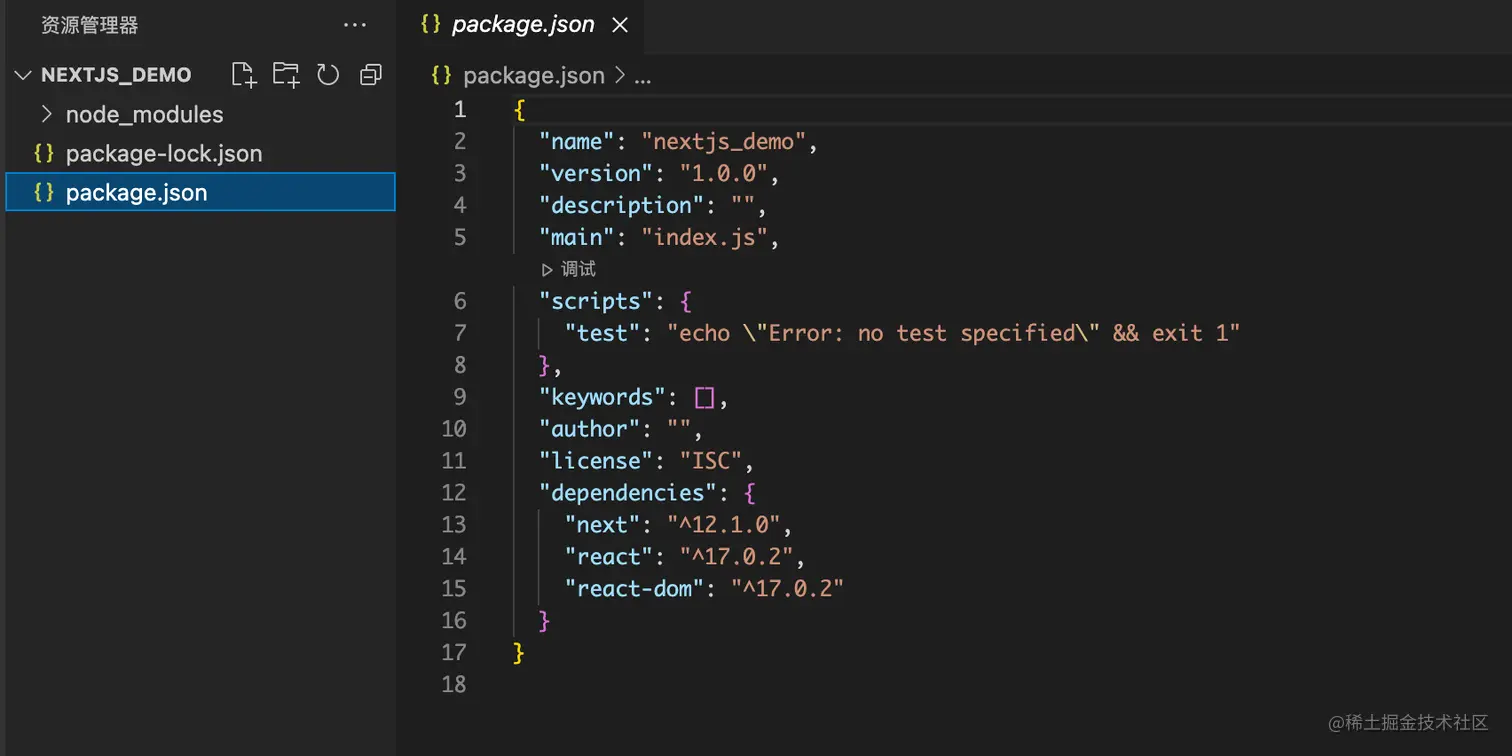Click the "scripts" key on line 6
The height and width of the screenshot is (756, 1512).
tap(596, 301)
